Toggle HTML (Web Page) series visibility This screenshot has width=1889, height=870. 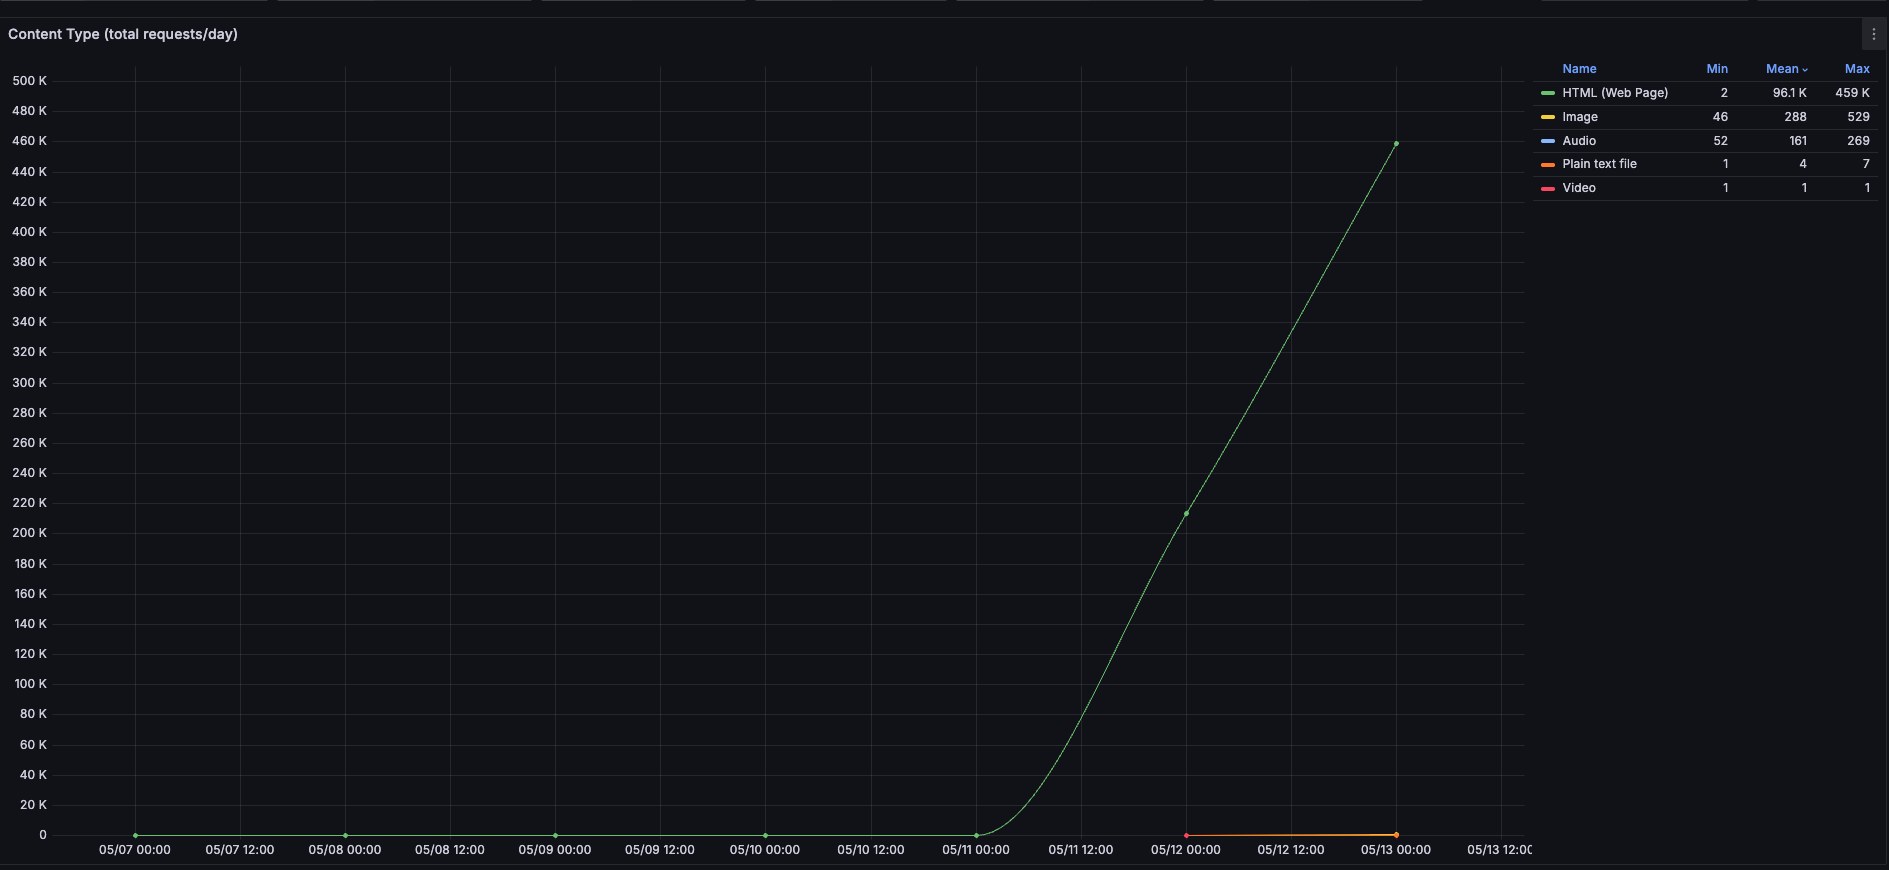[x=1614, y=93]
